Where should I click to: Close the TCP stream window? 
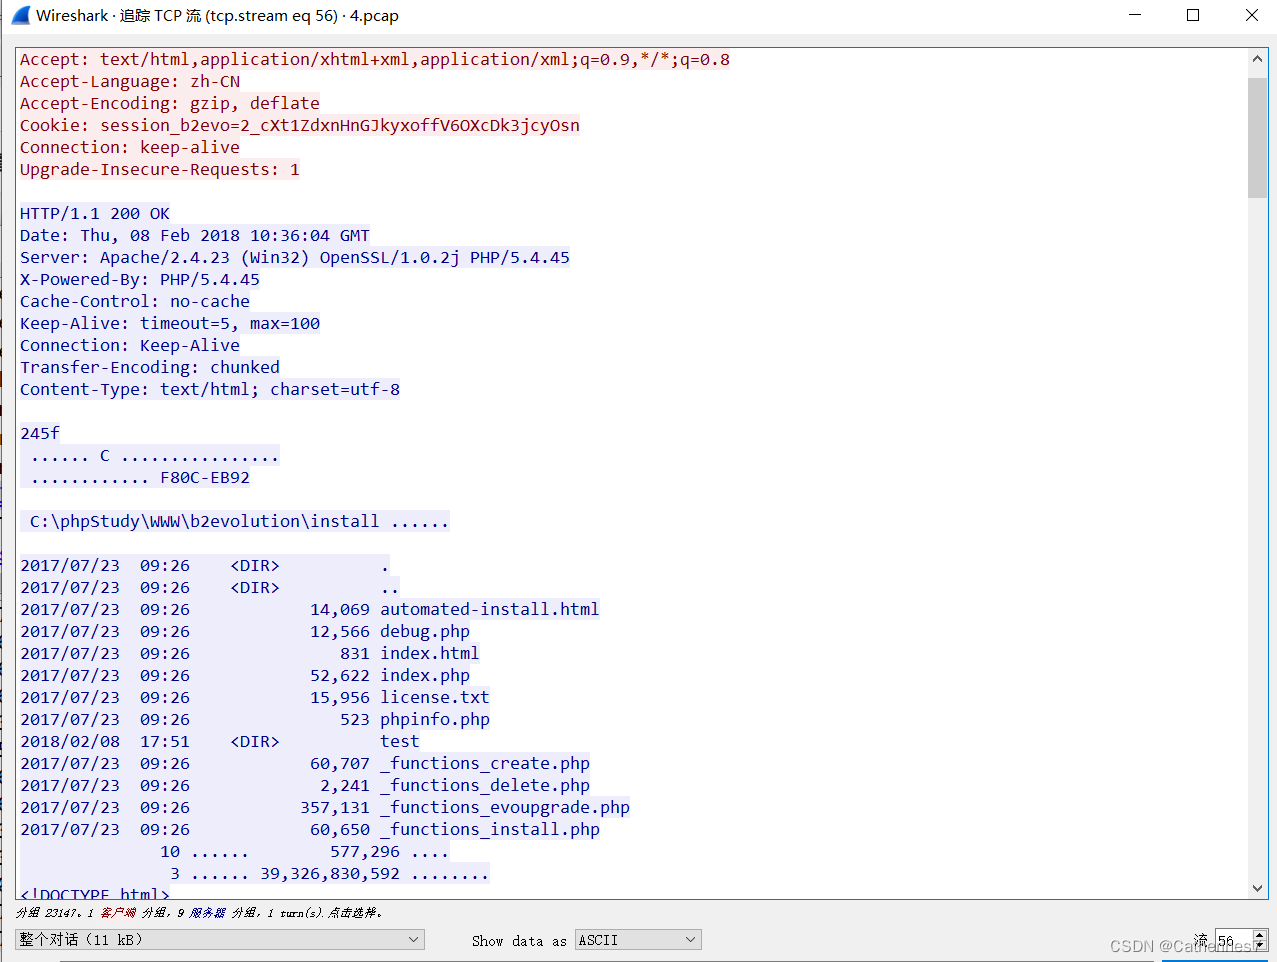[1251, 15]
